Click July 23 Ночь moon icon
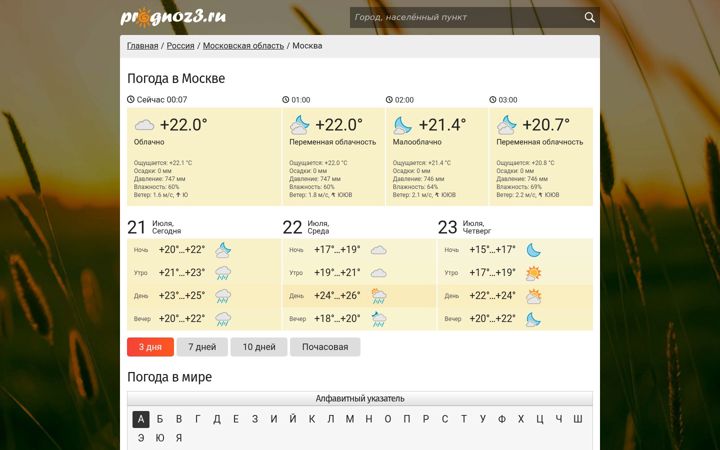 point(534,250)
